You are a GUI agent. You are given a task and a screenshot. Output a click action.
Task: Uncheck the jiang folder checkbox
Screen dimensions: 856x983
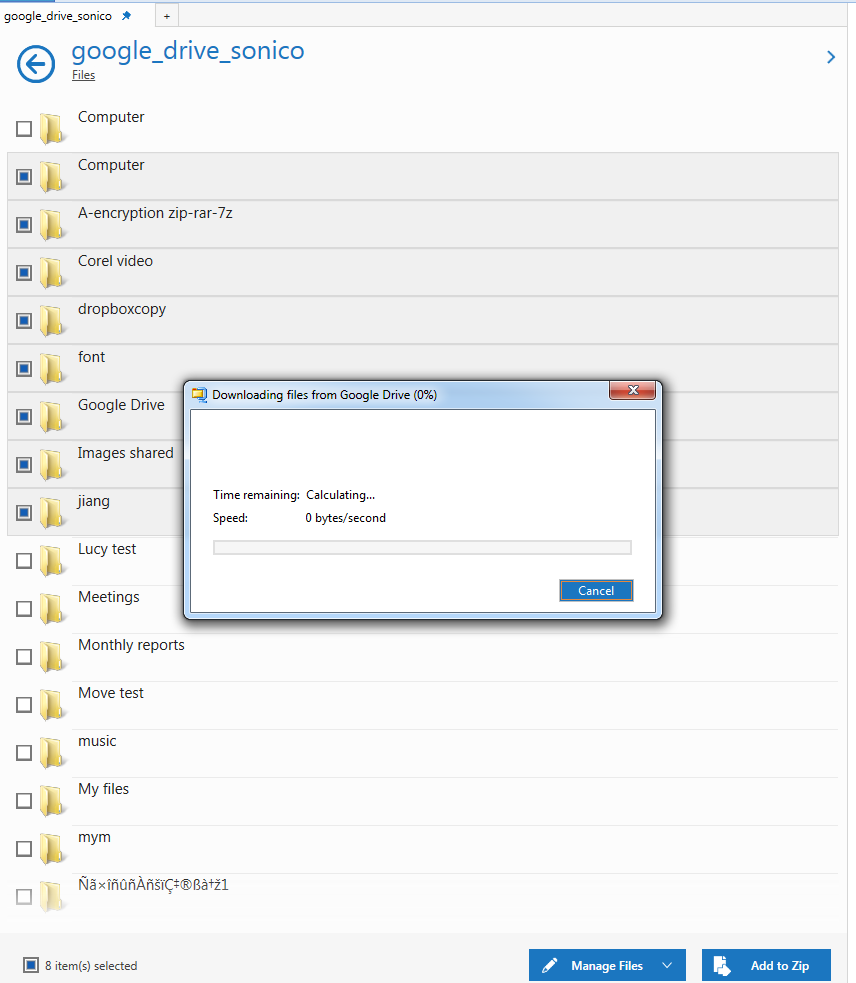[24, 512]
